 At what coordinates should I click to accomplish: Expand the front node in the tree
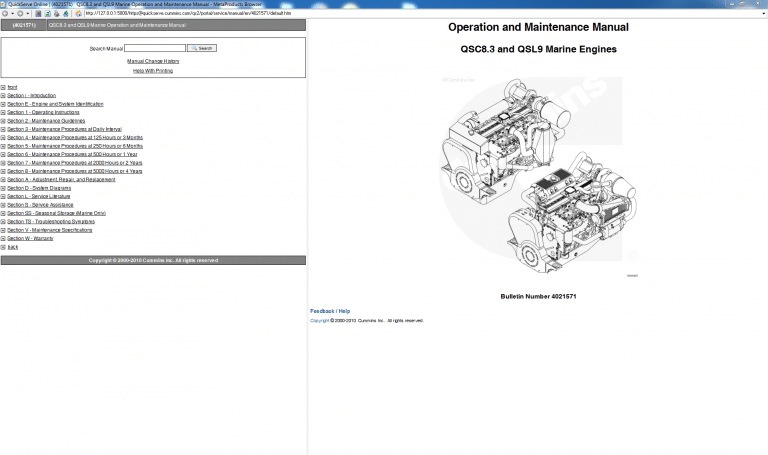pos(3,87)
